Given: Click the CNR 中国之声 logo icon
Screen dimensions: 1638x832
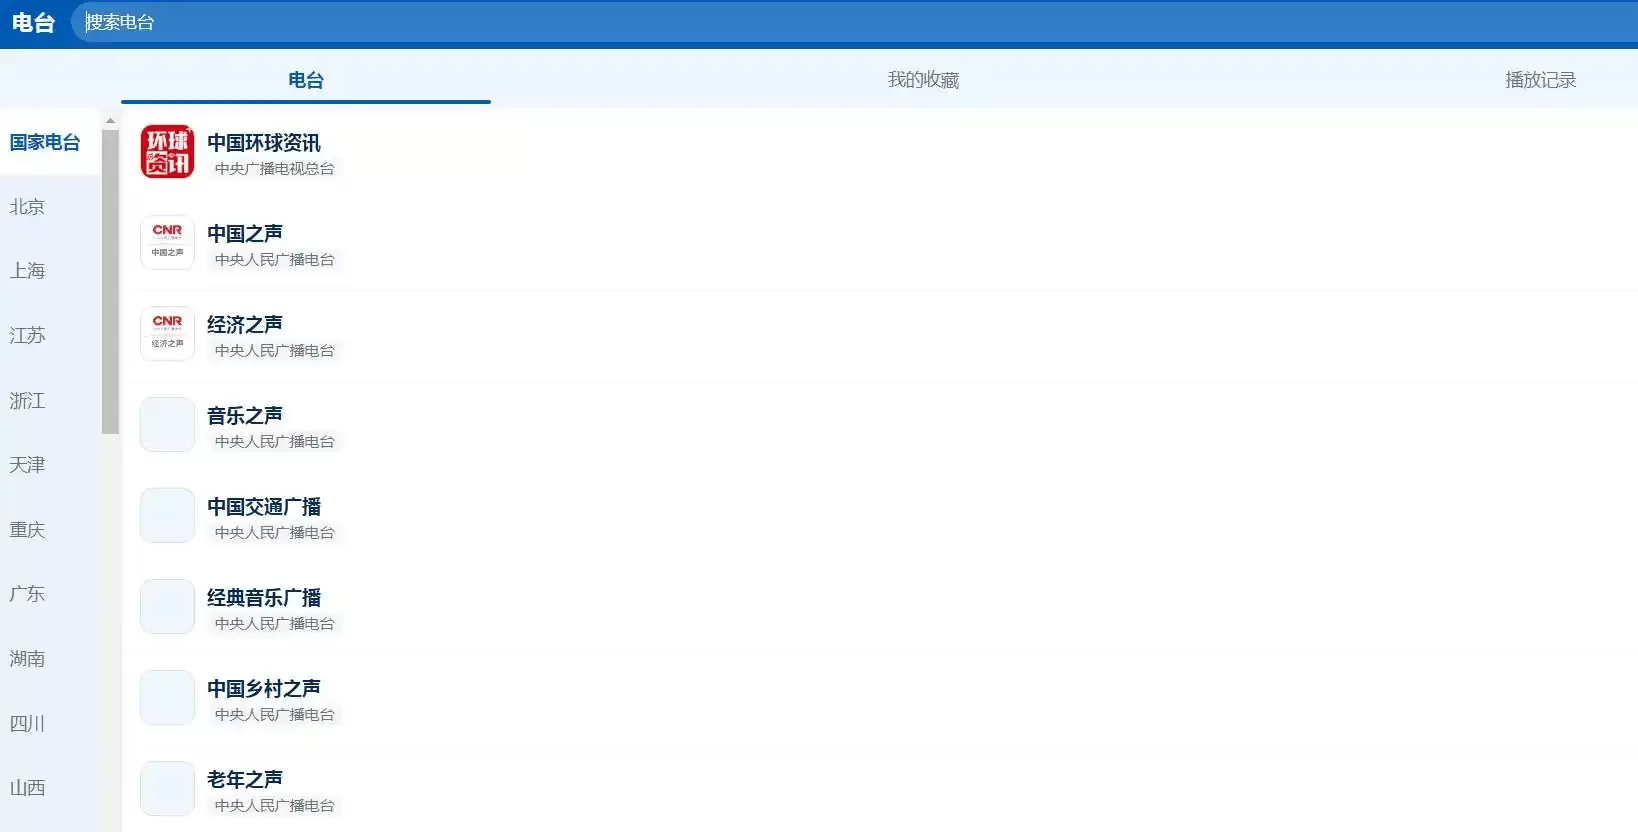Looking at the screenshot, I should pyautogui.click(x=167, y=243).
